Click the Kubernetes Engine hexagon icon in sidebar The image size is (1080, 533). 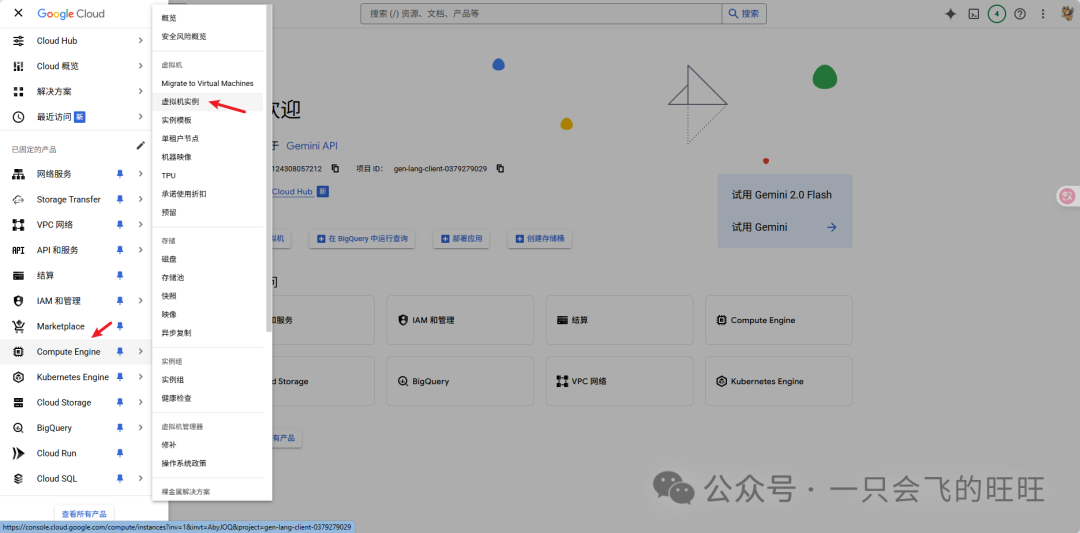pyautogui.click(x=19, y=377)
